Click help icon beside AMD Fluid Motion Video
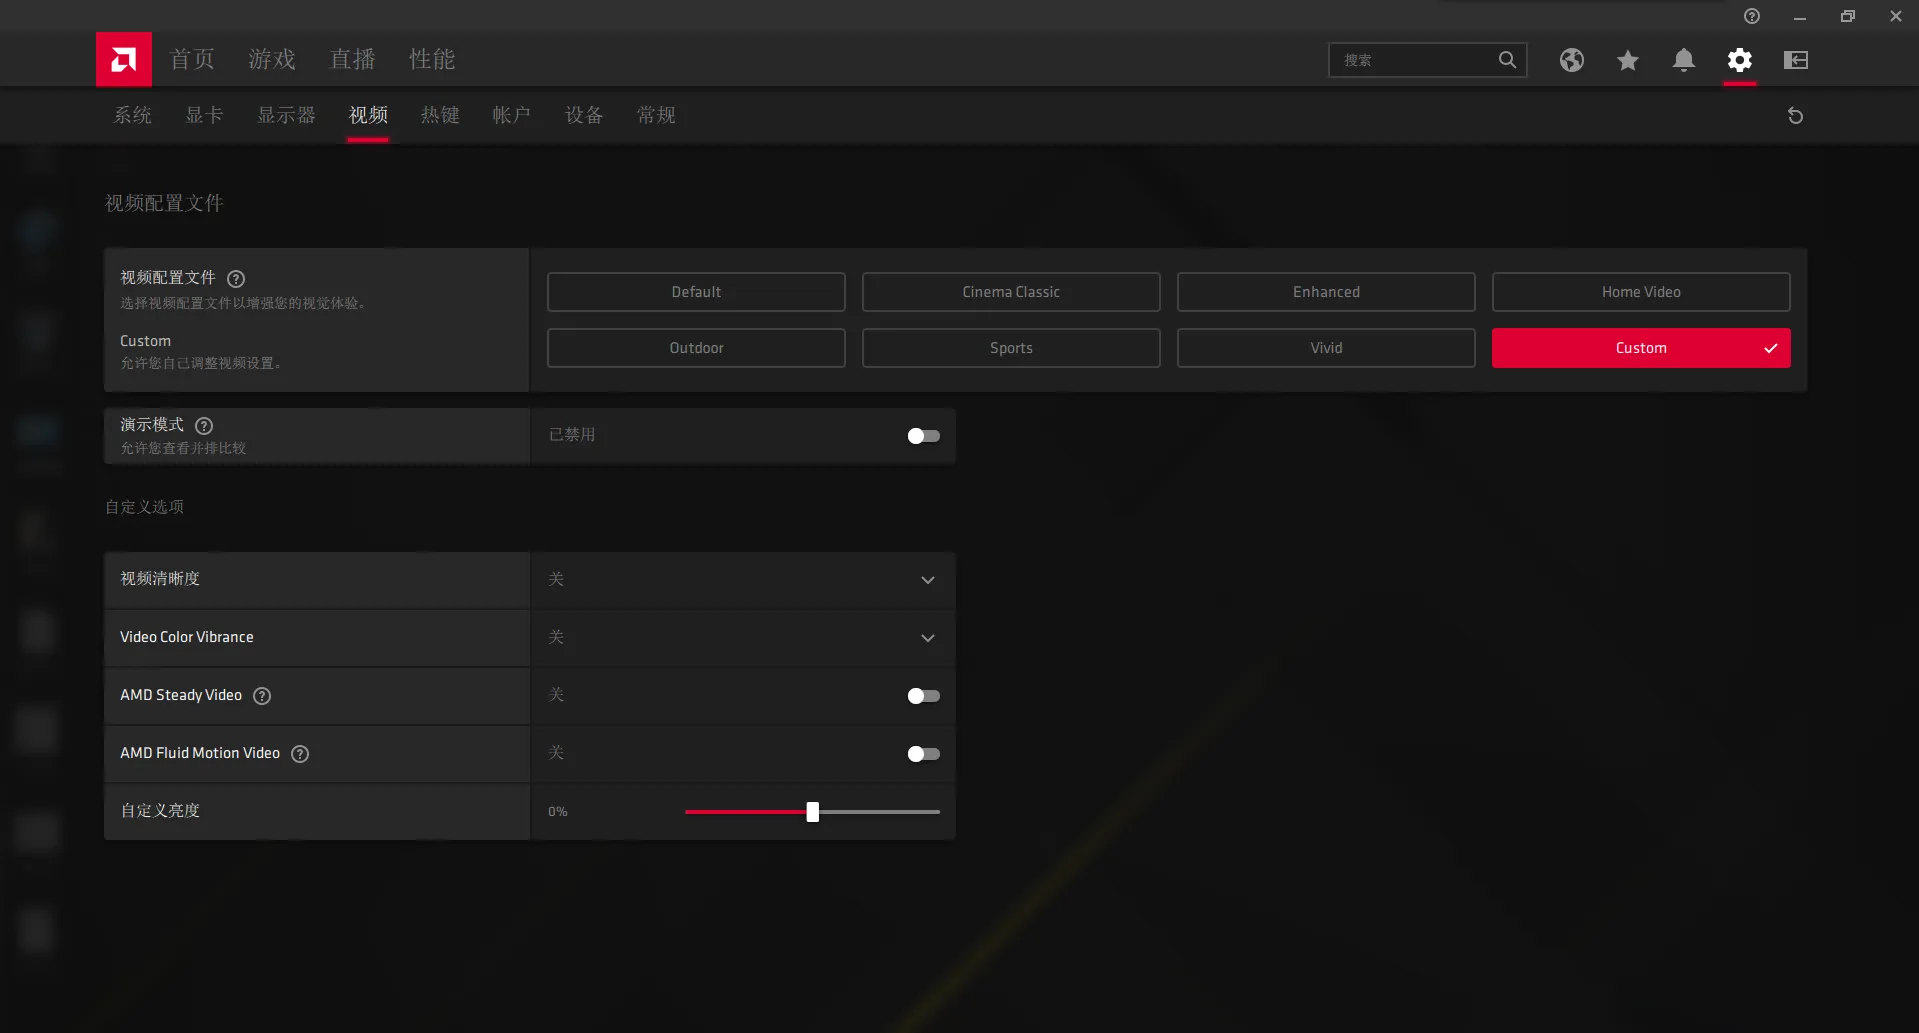1919x1033 pixels. [300, 754]
